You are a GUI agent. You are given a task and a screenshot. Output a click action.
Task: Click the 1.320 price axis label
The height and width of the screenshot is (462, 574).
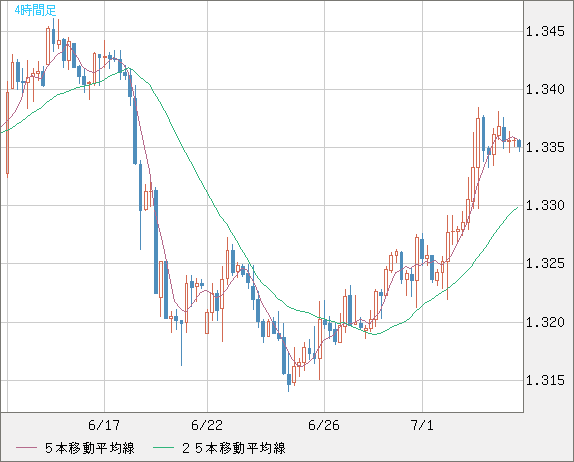(545, 323)
